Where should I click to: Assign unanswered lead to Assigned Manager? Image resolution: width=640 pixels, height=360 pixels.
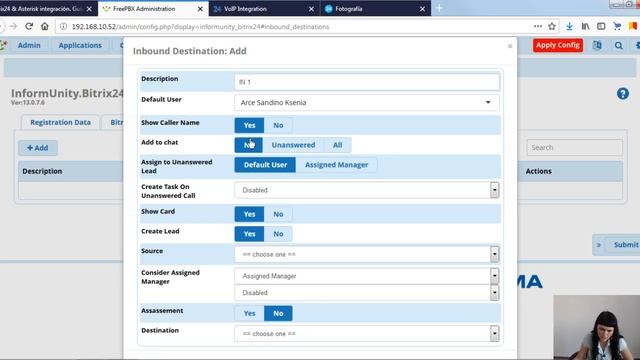(x=336, y=165)
